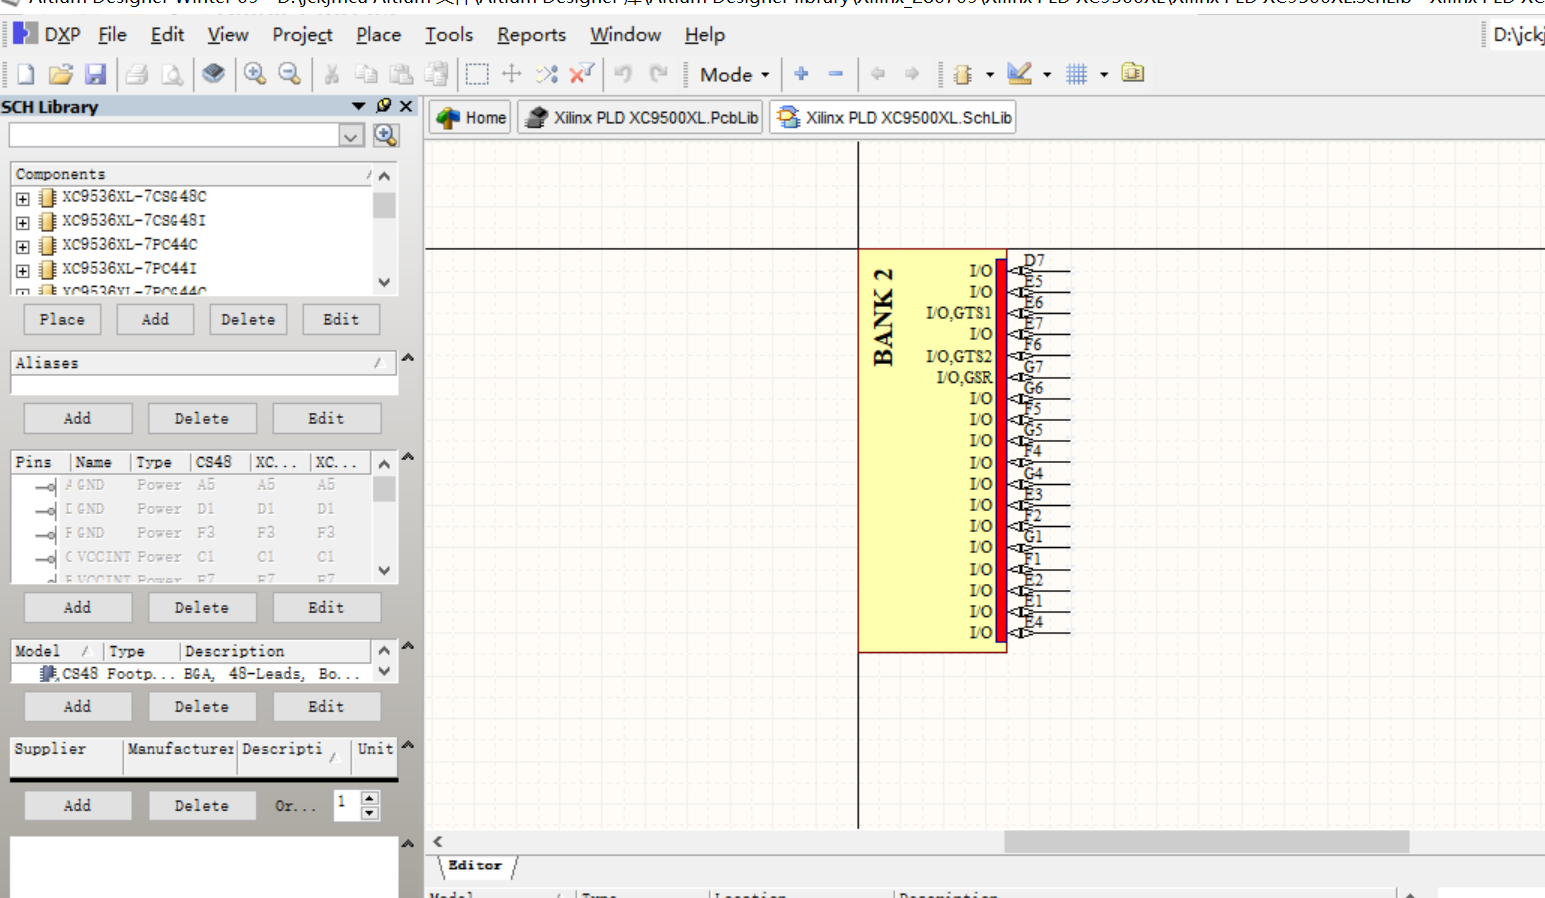Screen dimensions: 1545x898
Task: Click the IEEE symbols component icon
Action: click(963, 74)
